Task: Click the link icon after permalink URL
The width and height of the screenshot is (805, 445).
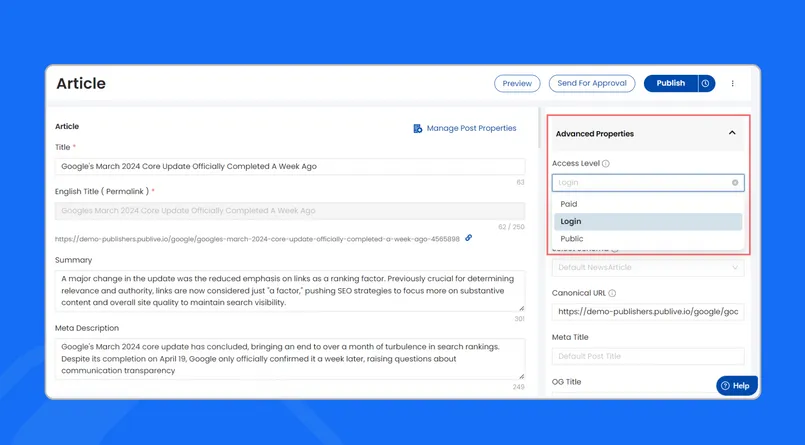Action: (x=469, y=239)
